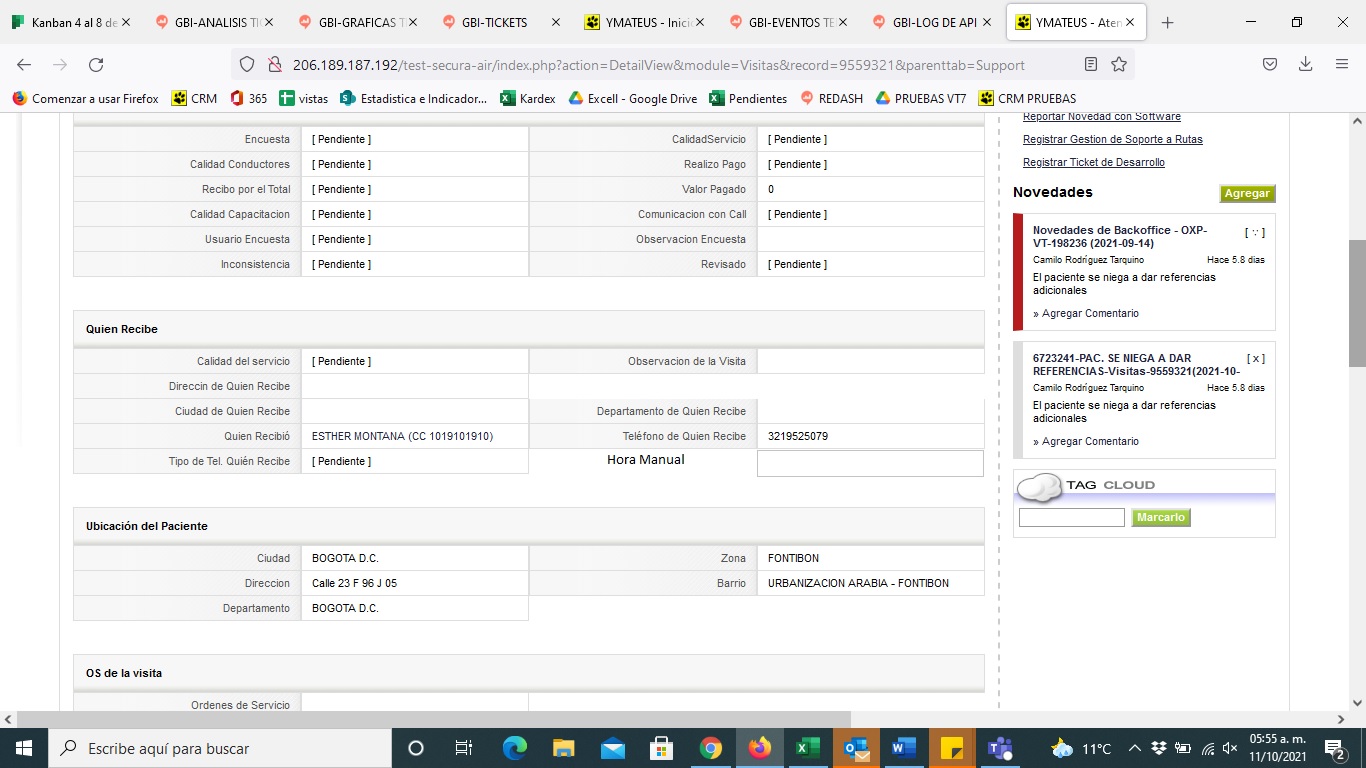
Task: Close the GBI-TICKETS tab
Action: [555, 22]
